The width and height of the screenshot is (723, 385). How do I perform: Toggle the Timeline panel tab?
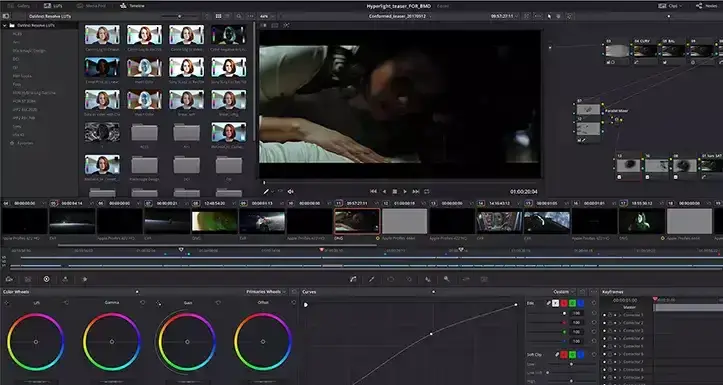132,6
